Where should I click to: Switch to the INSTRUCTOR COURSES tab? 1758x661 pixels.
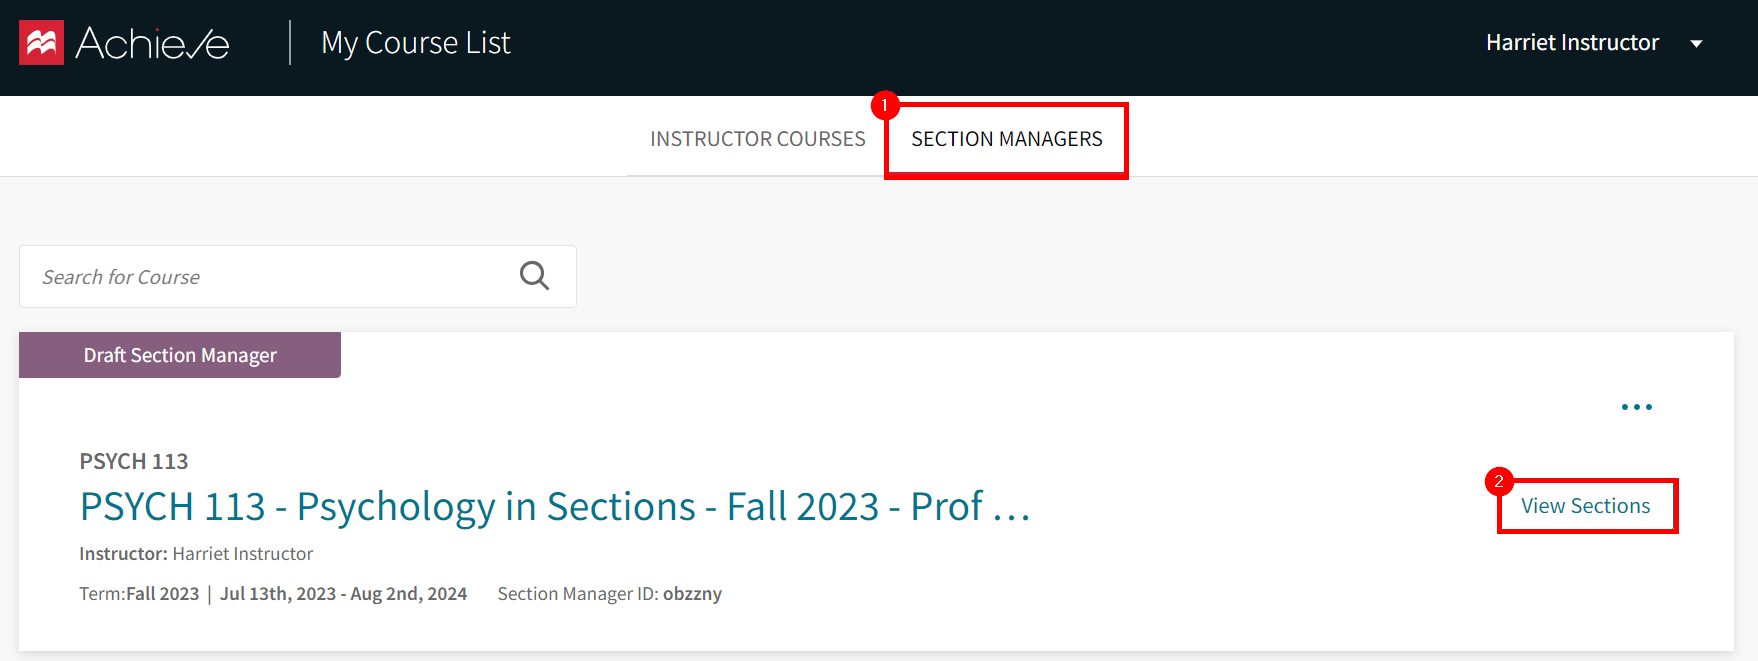click(x=757, y=138)
